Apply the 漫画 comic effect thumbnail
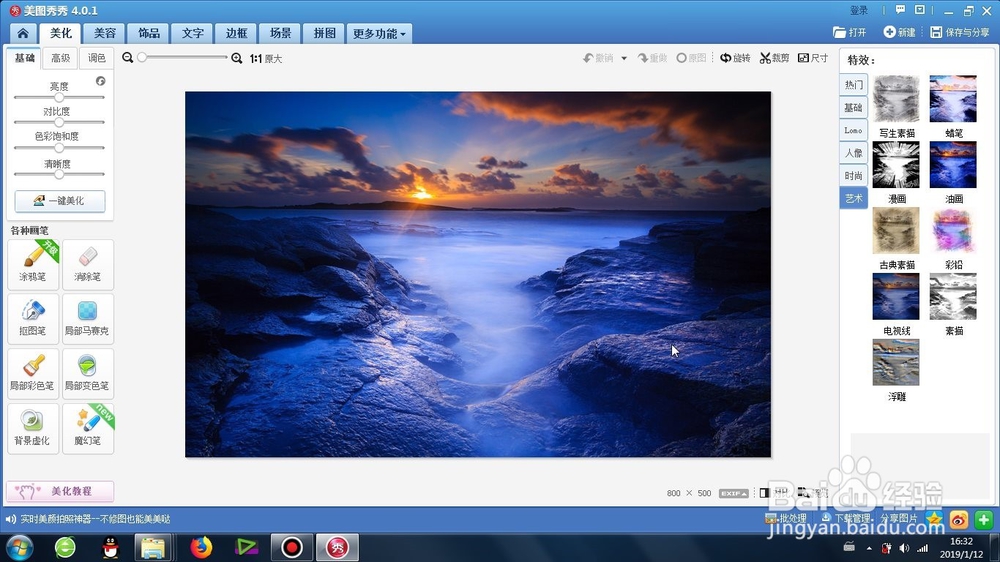 coord(896,165)
